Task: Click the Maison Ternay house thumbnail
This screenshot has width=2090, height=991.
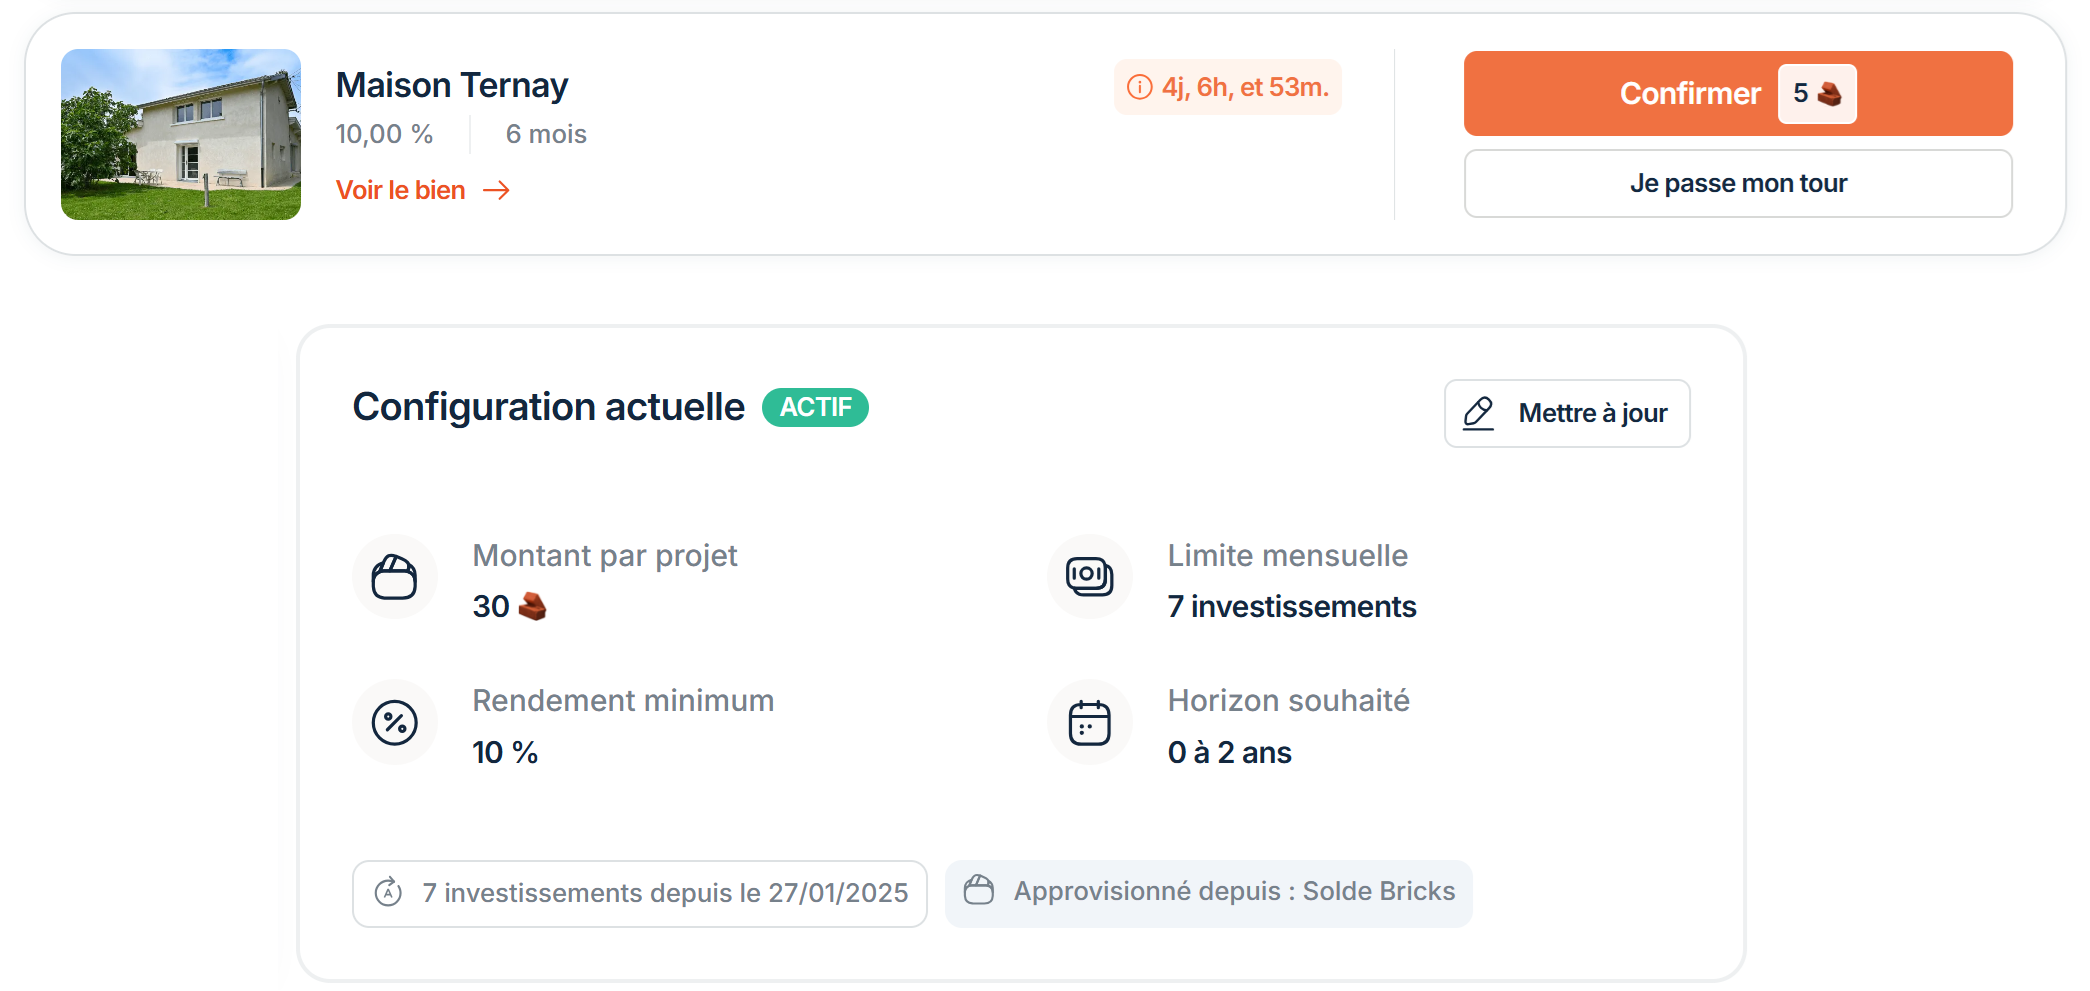Action: (x=181, y=134)
